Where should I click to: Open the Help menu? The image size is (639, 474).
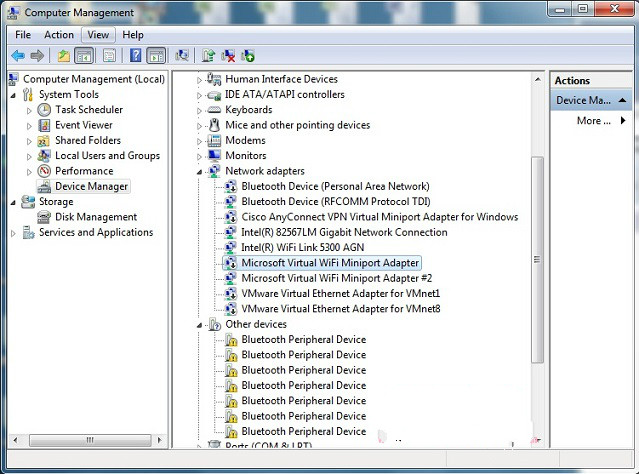(133, 35)
